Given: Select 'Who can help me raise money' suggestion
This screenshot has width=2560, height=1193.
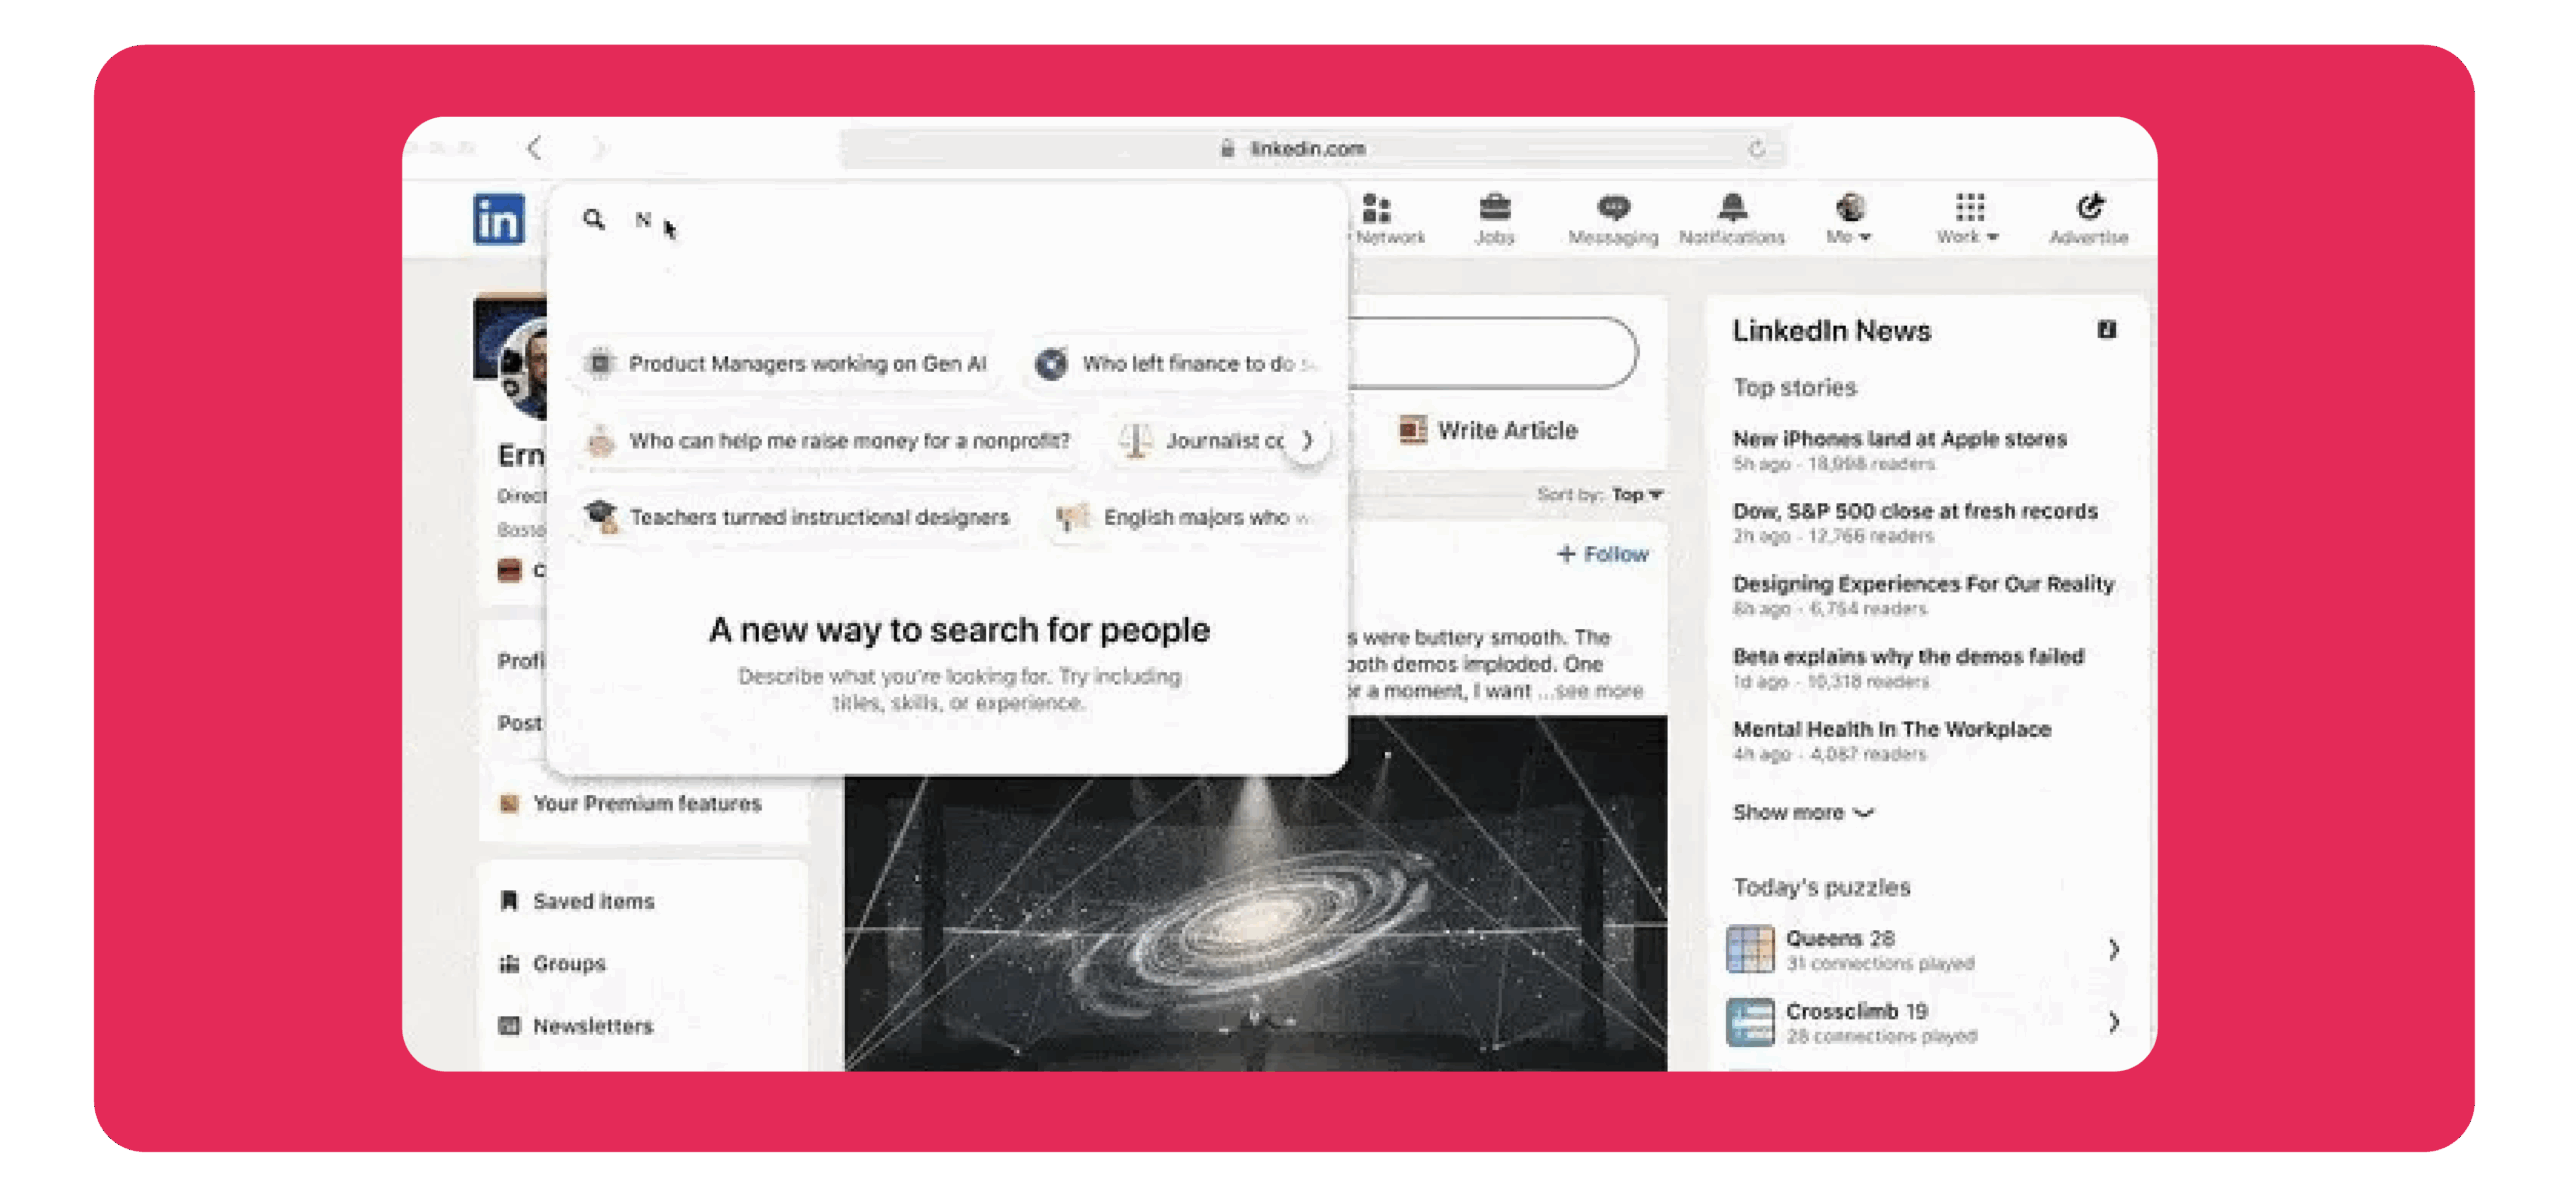Looking at the screenshot, I should pyautogui.click(x=828, y=440).
